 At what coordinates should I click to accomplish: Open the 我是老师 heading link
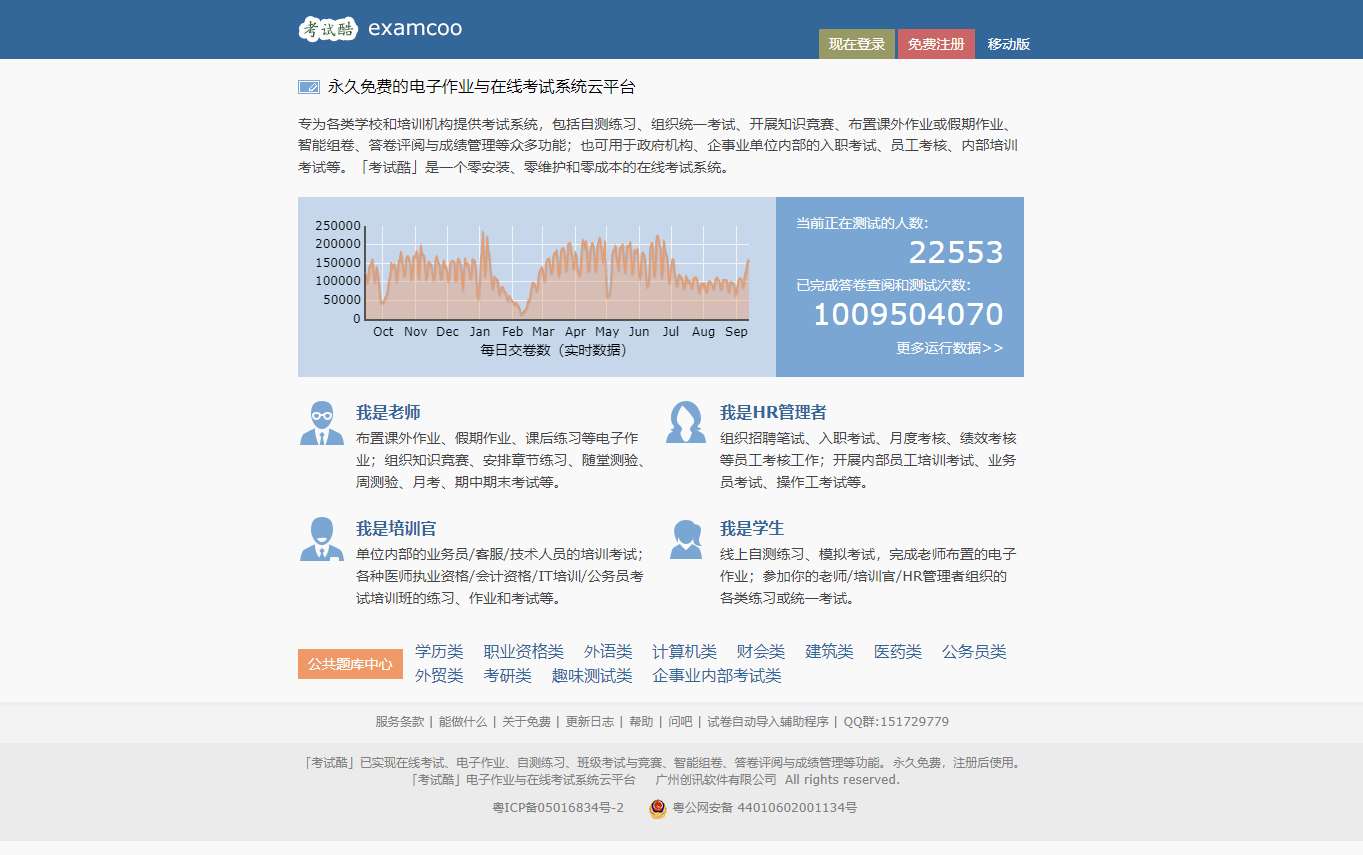(388, 412)
